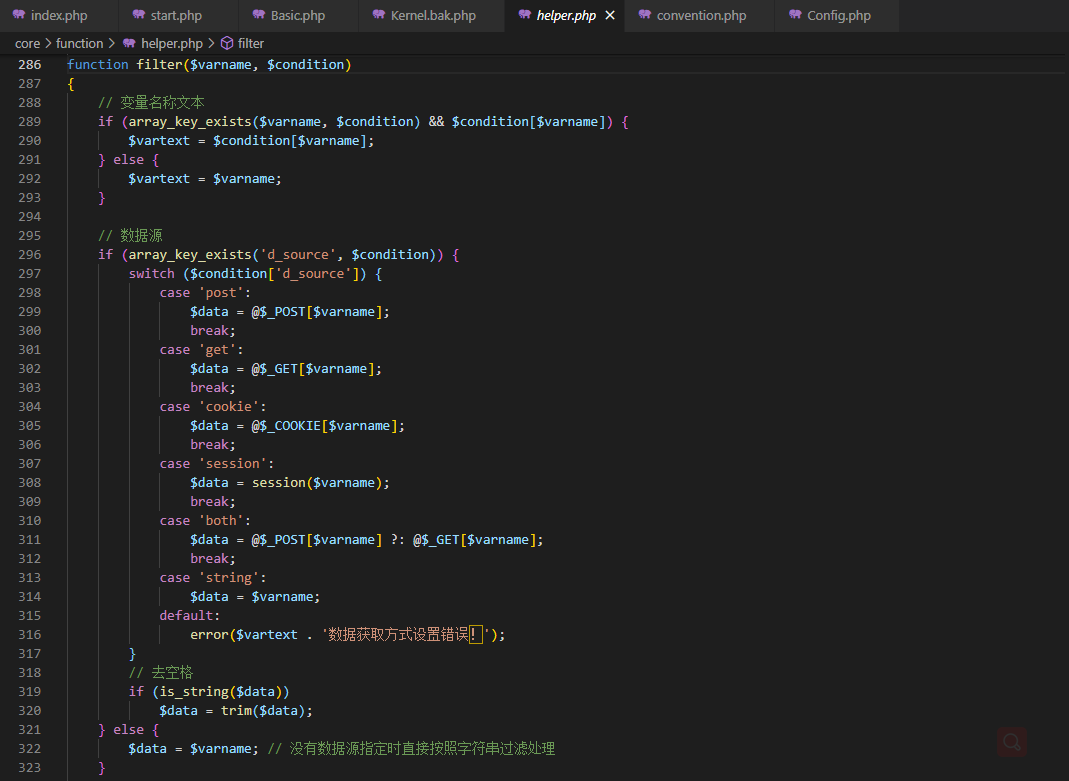The width and height of the screenshot is (1069, 781).
Task: Click the "$data = @$_GET[$varname];" statement on line 302
Action: click(286, 369)
